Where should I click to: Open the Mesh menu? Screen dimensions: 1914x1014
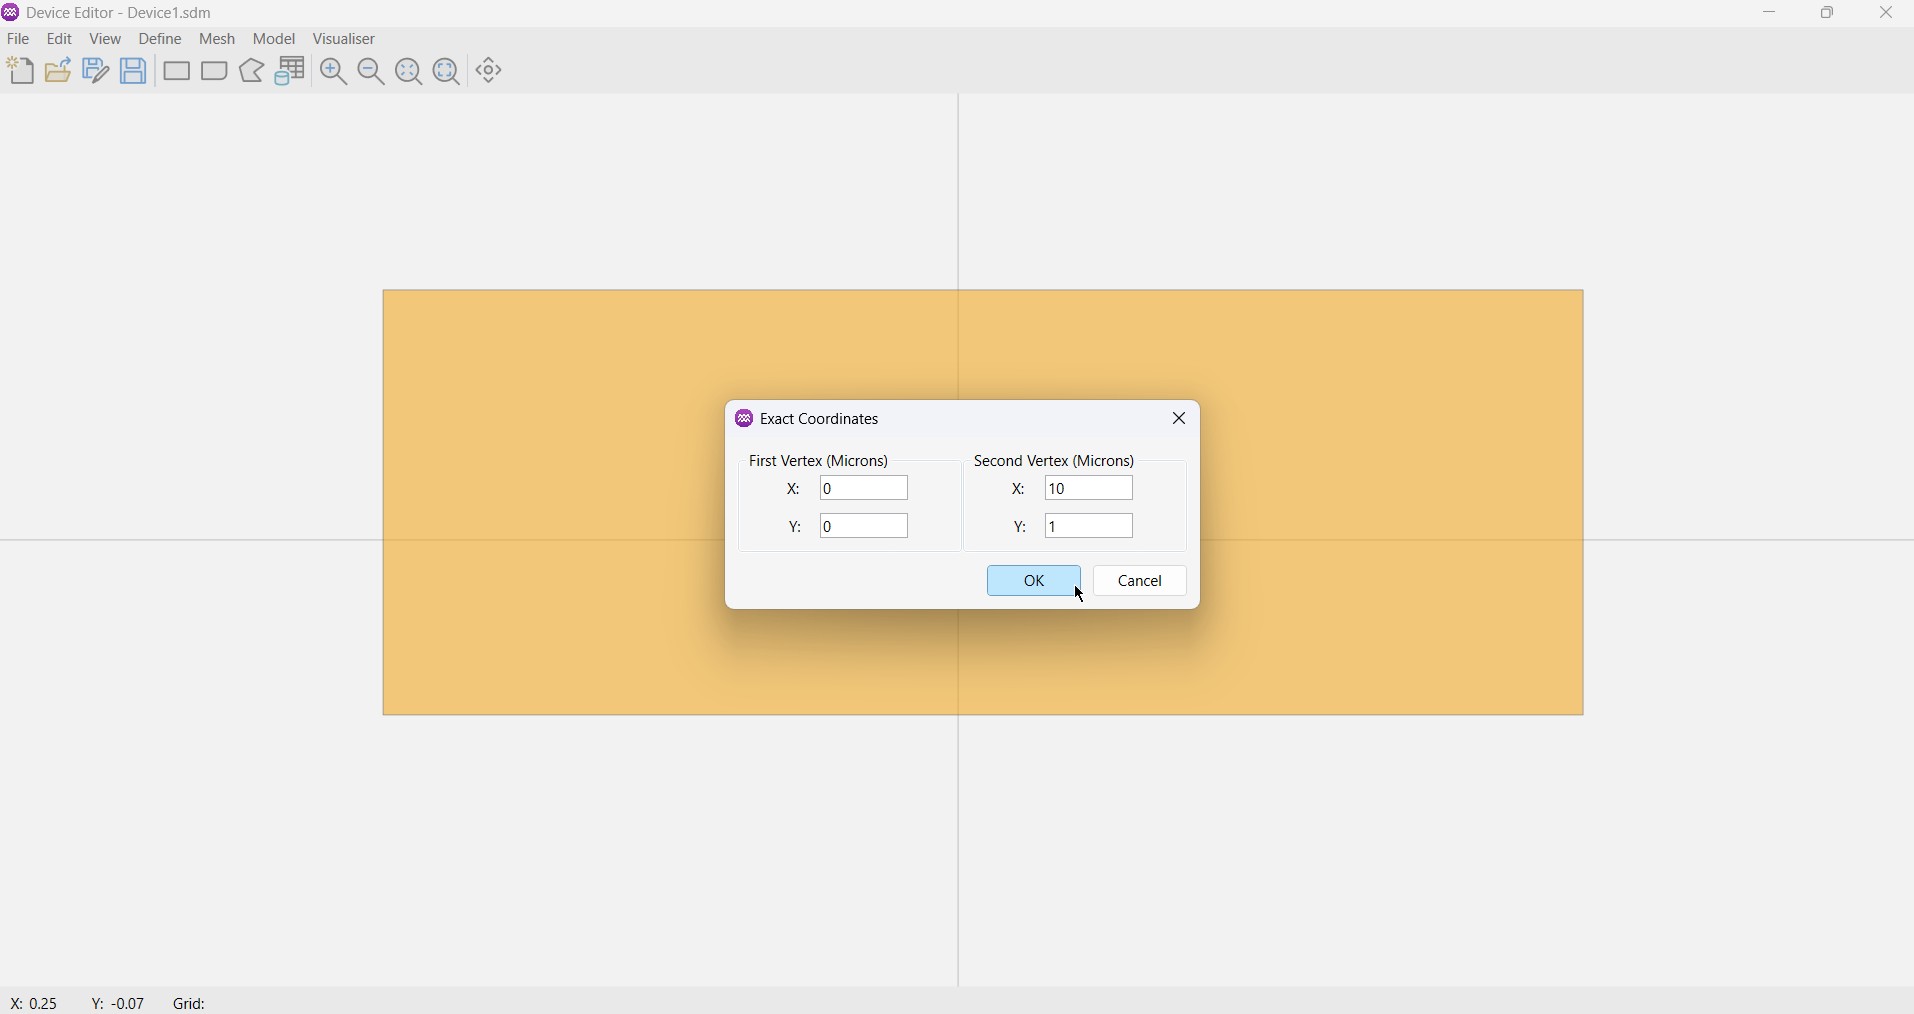pyautogui.click(x=218, y=39)
